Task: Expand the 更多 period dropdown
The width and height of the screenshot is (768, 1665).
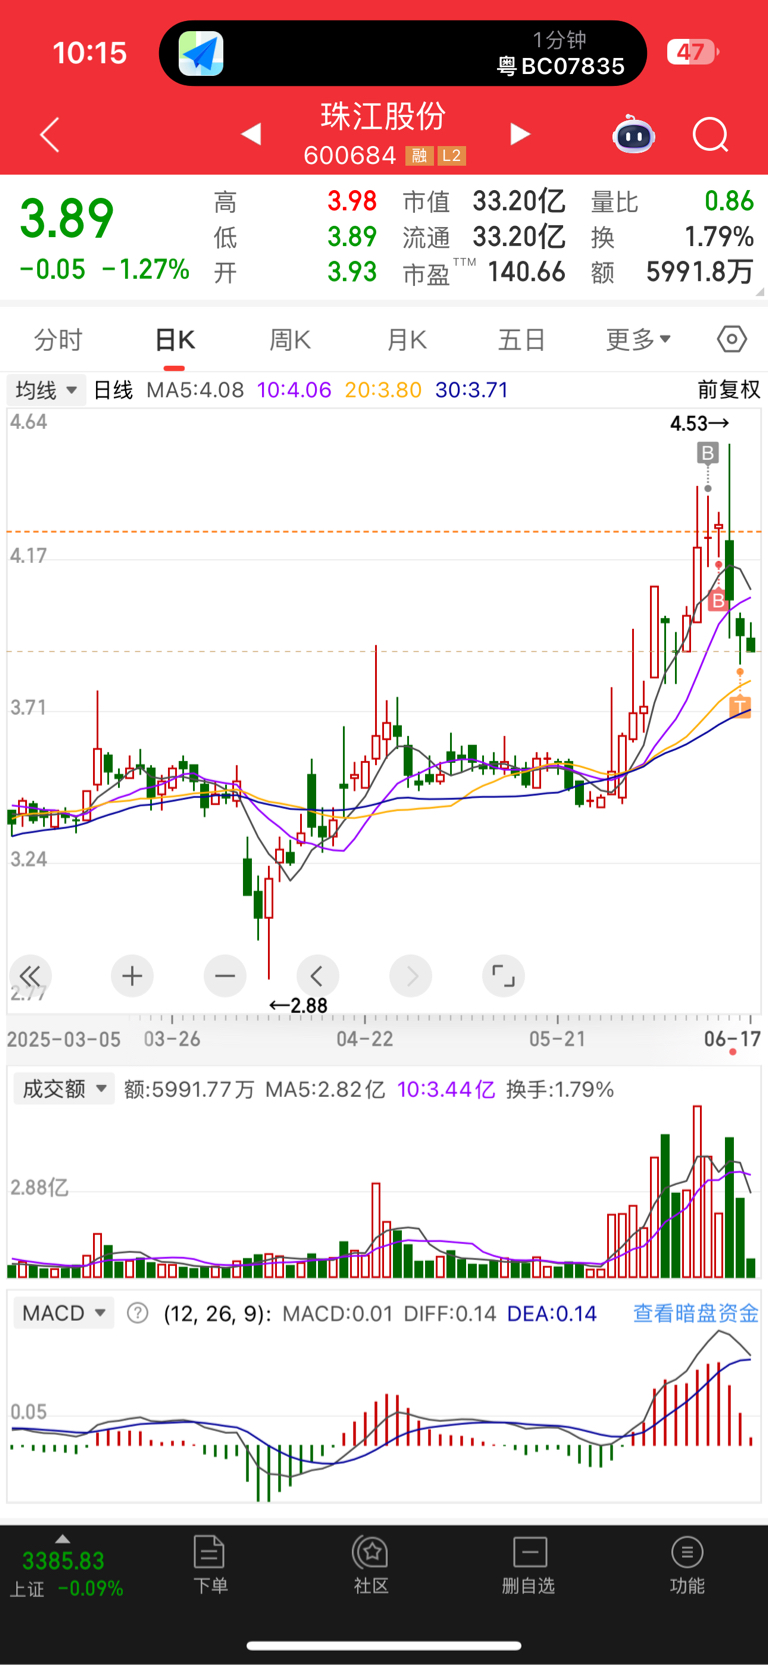Action: [x=638, y=339]
